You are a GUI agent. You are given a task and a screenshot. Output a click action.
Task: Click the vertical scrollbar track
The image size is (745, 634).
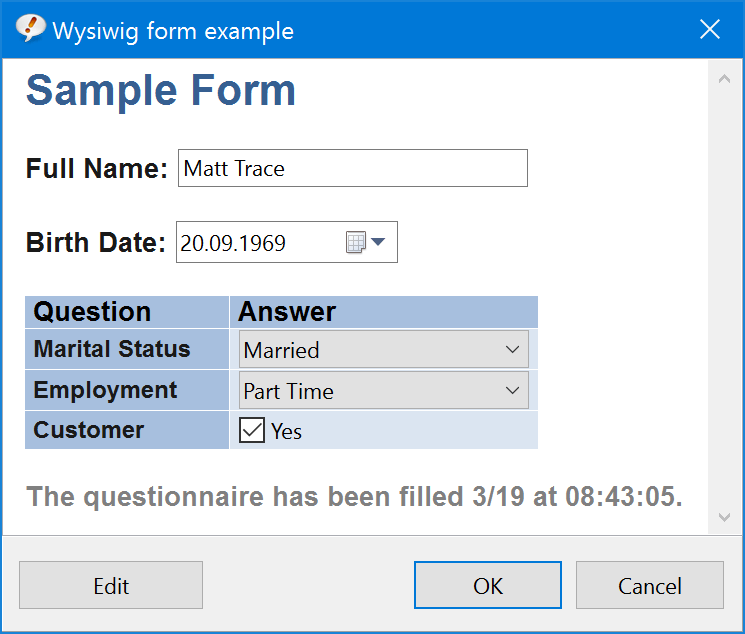725,300
